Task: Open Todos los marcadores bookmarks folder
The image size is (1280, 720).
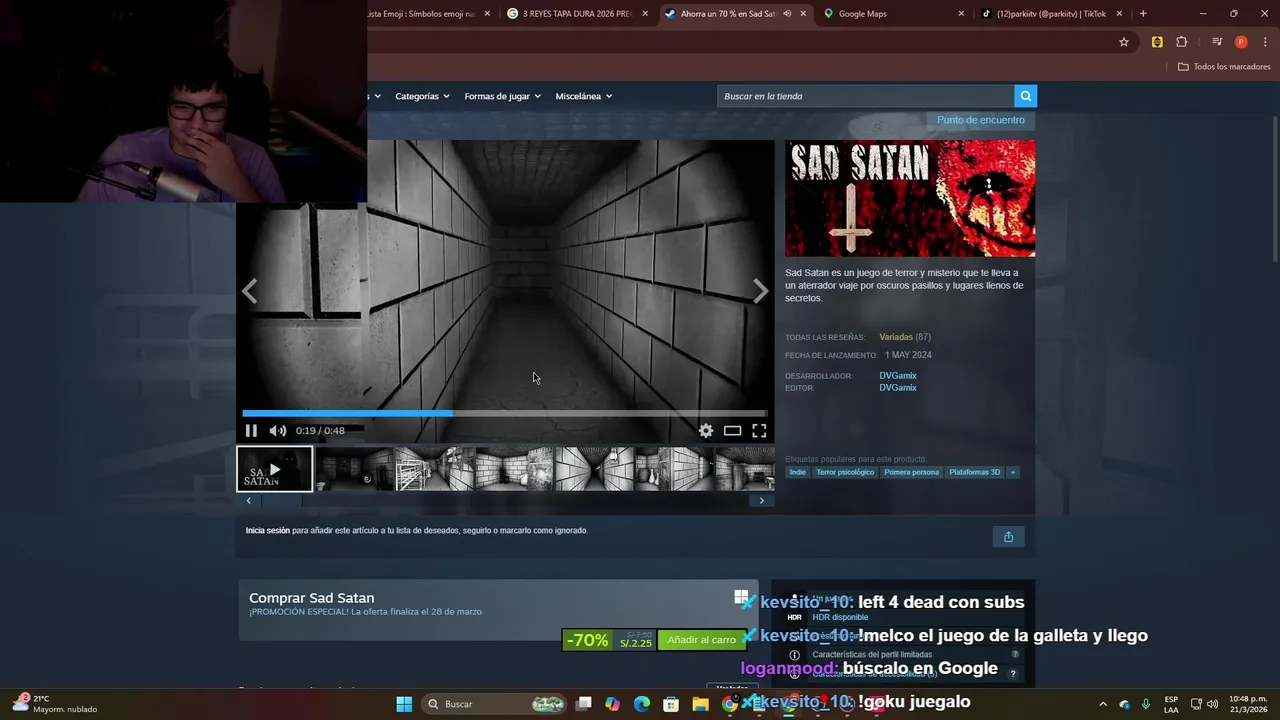Action: pos(1224,67)
